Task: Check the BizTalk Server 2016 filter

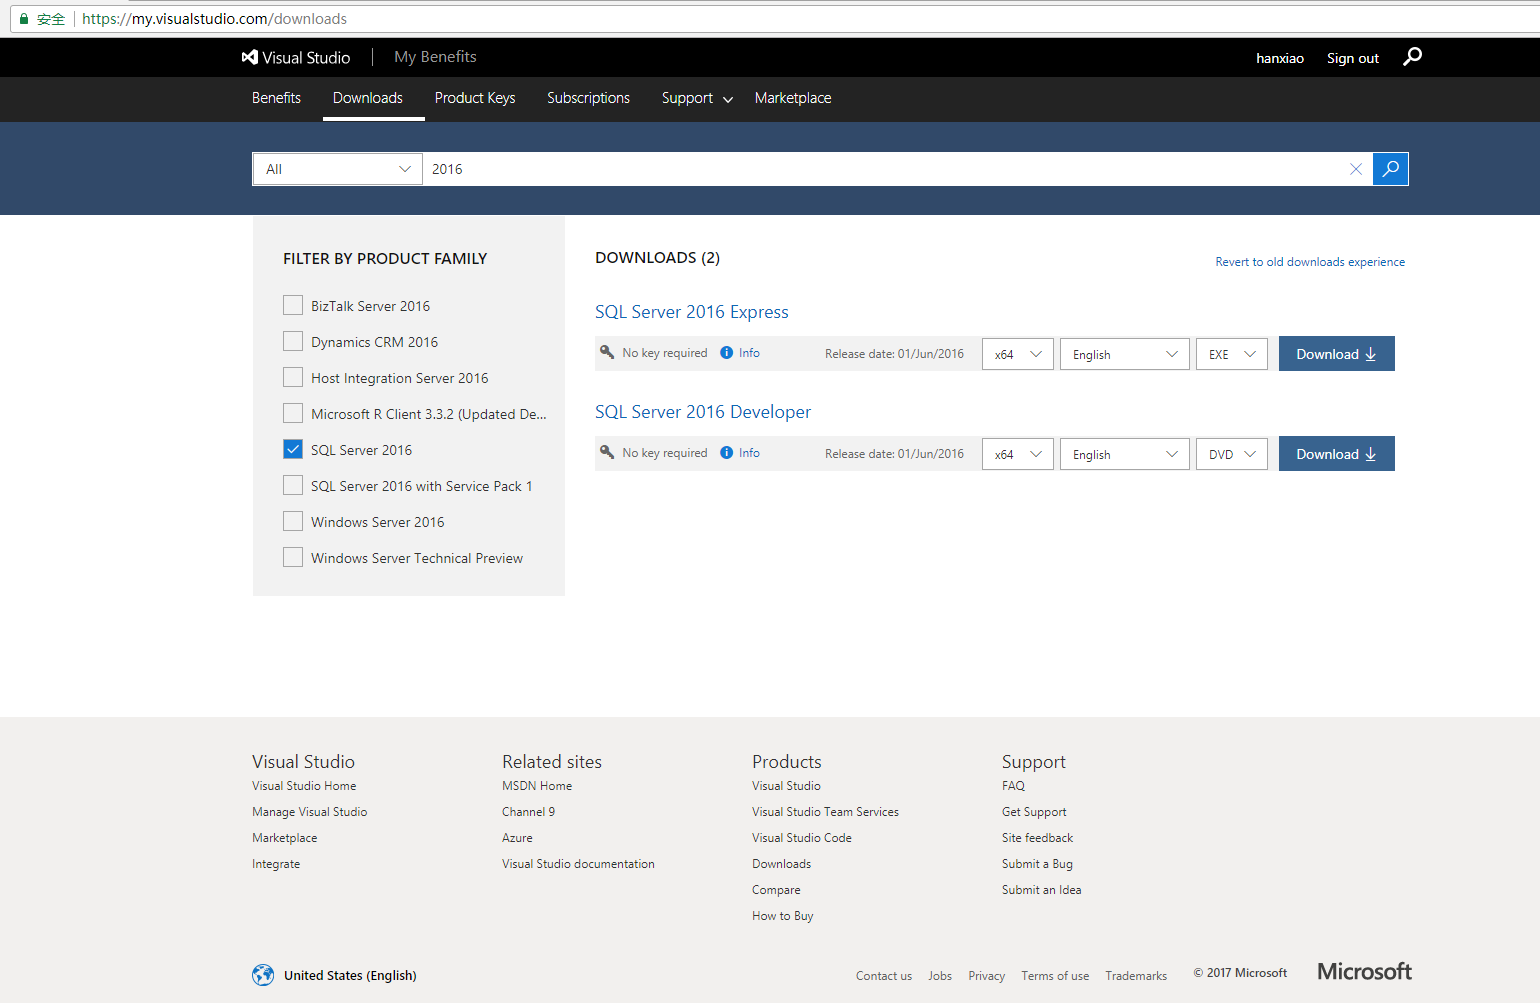Action: point(293,305)
